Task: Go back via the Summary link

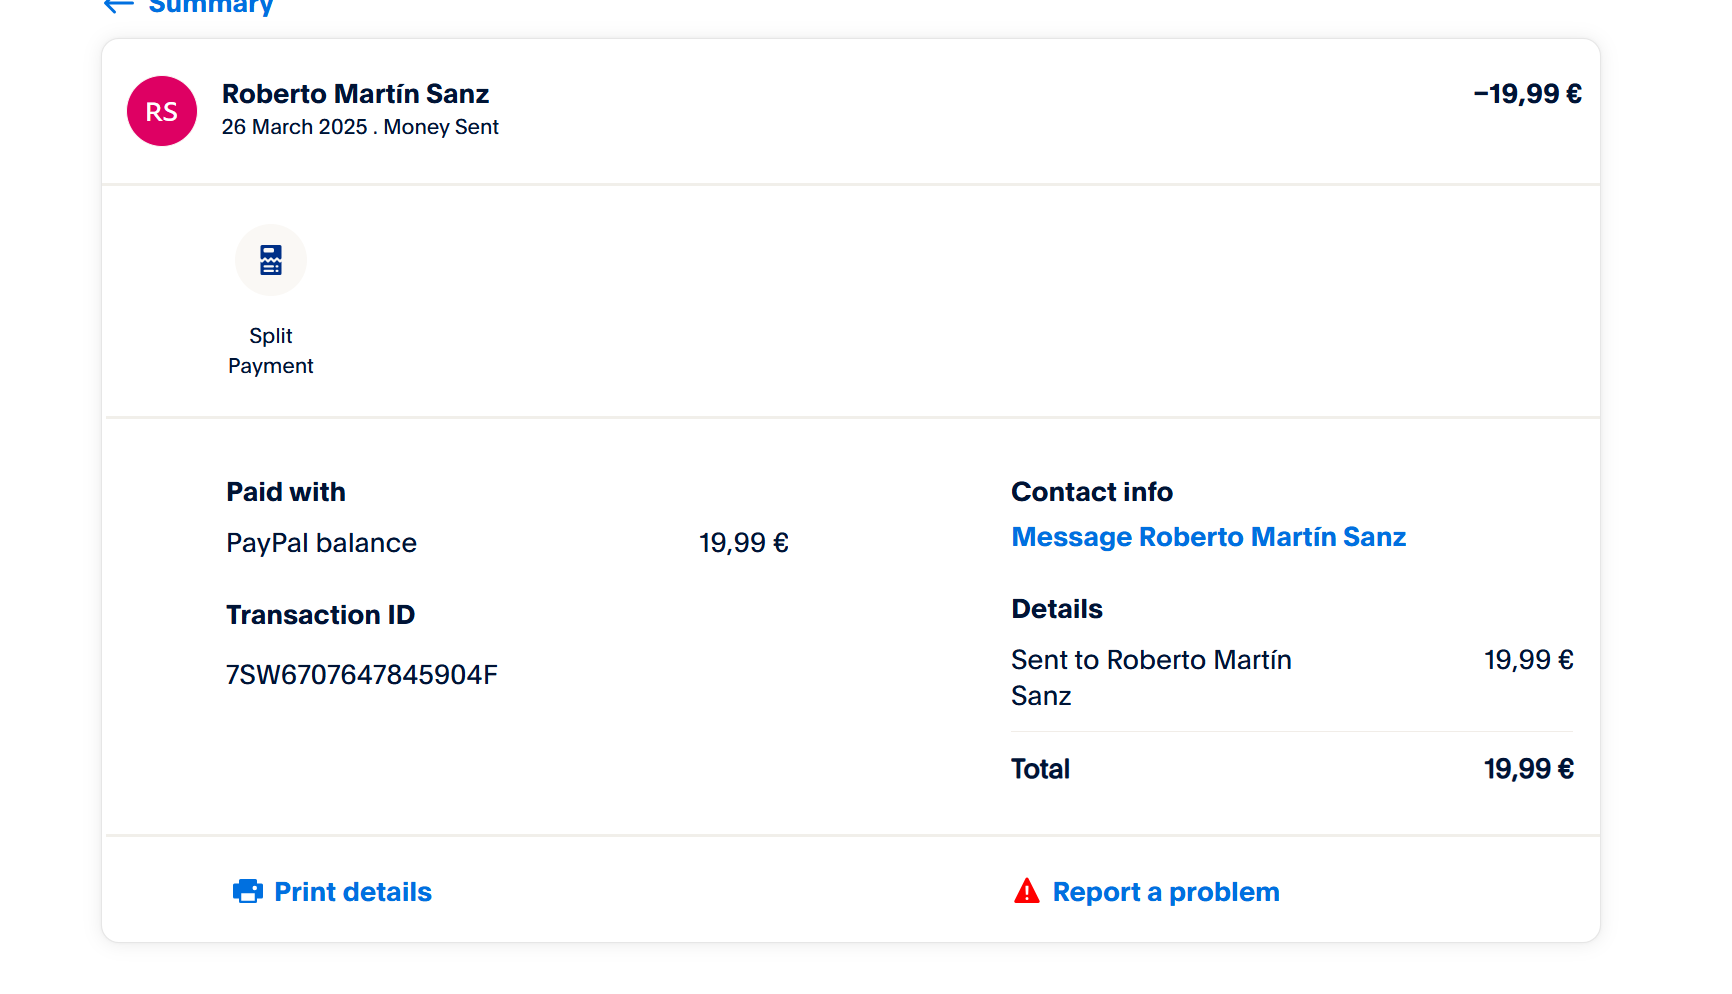Action: [211, 7]
